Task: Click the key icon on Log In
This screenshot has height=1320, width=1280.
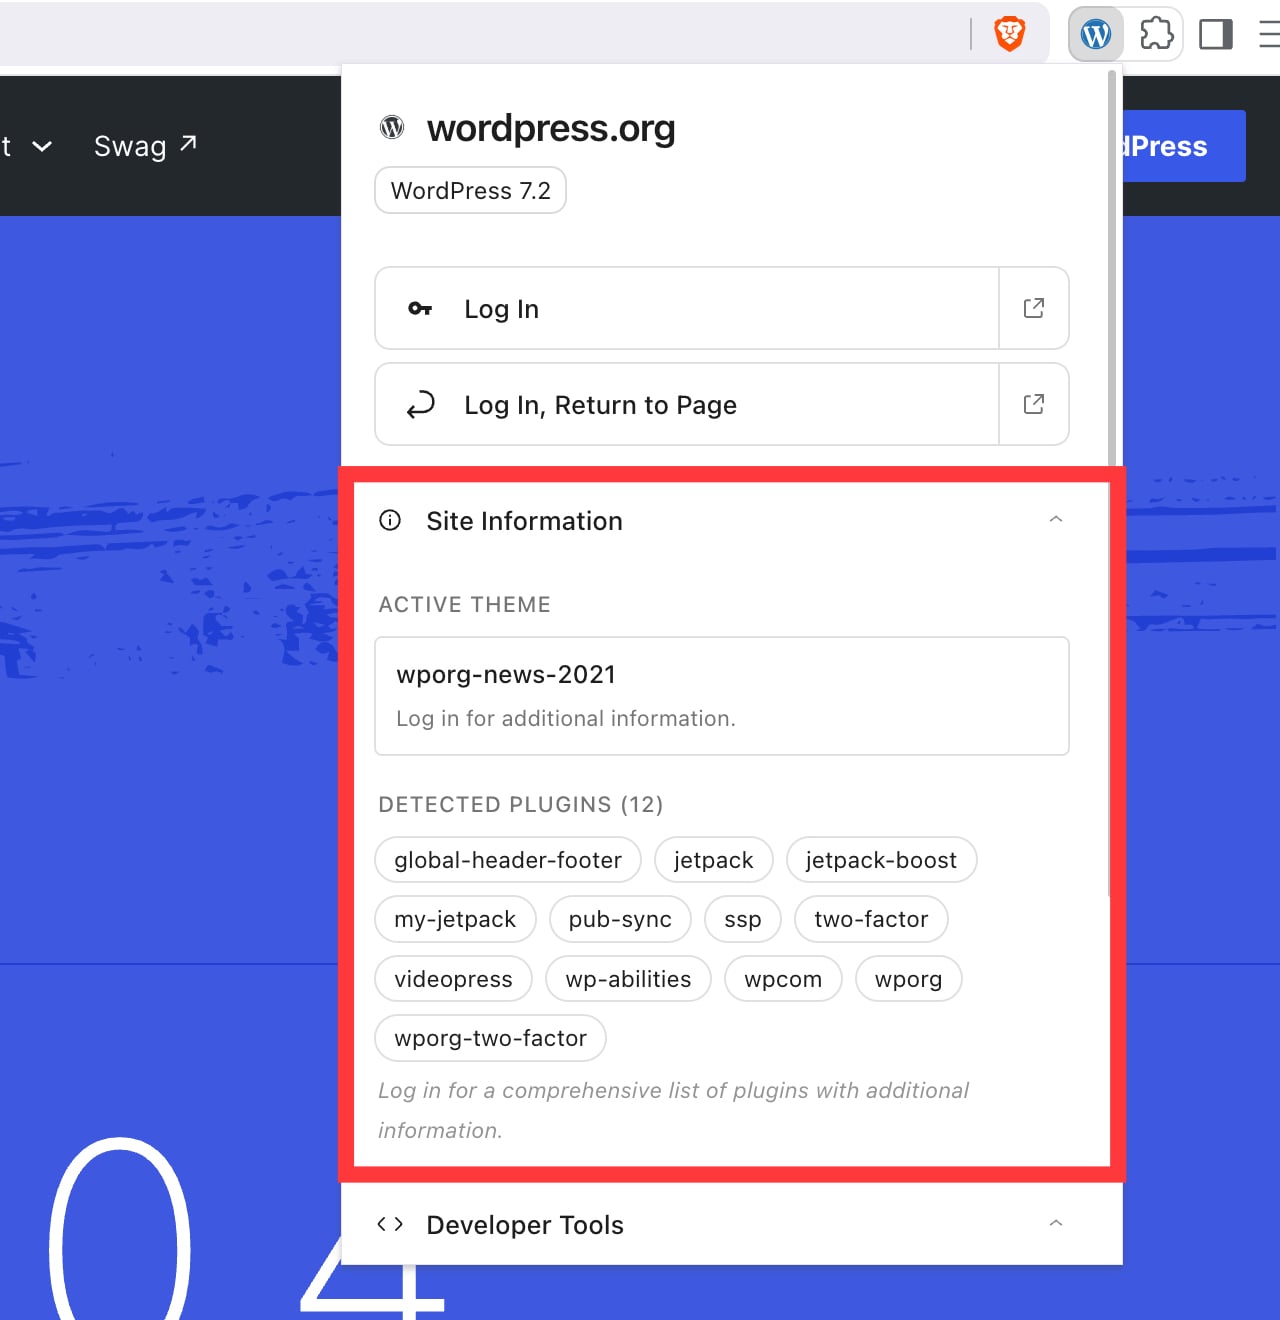Action: [420, 308]
